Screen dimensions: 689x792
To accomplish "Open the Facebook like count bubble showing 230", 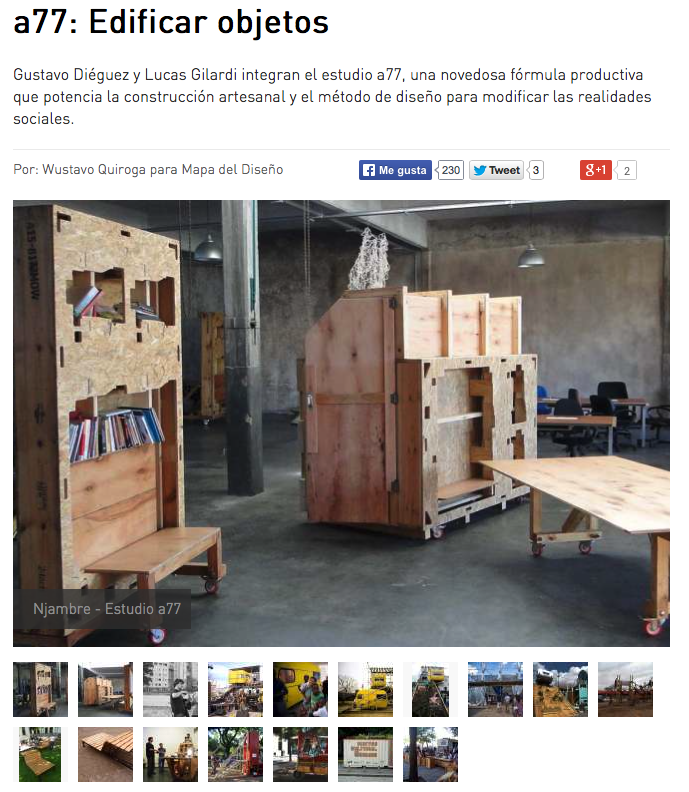I will [x=450, y=170].
